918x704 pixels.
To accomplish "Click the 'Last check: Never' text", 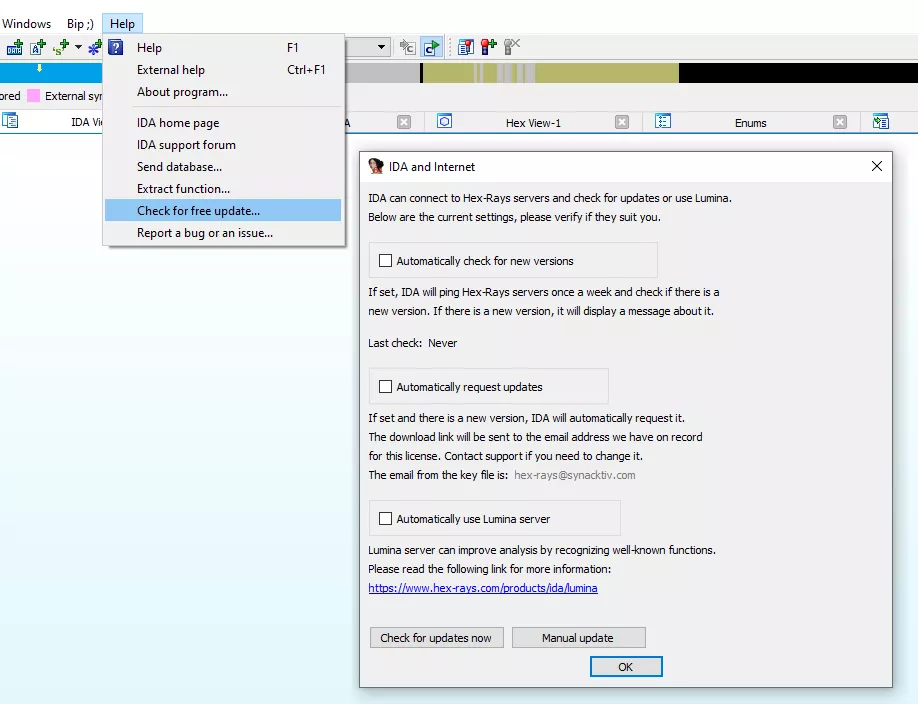I will [412, 343].
